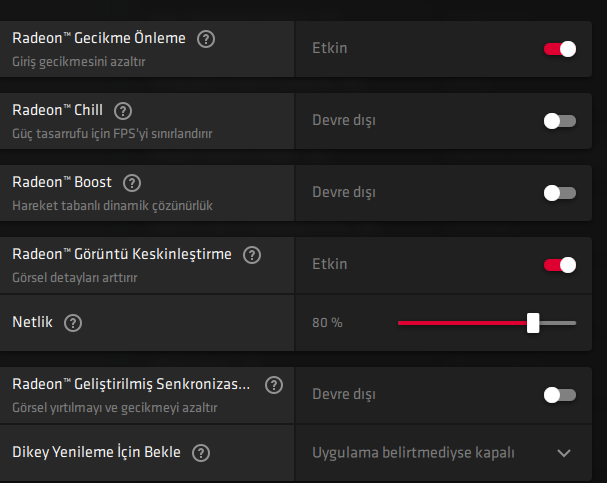Click the Netlik slider handle

click(533, 323)
